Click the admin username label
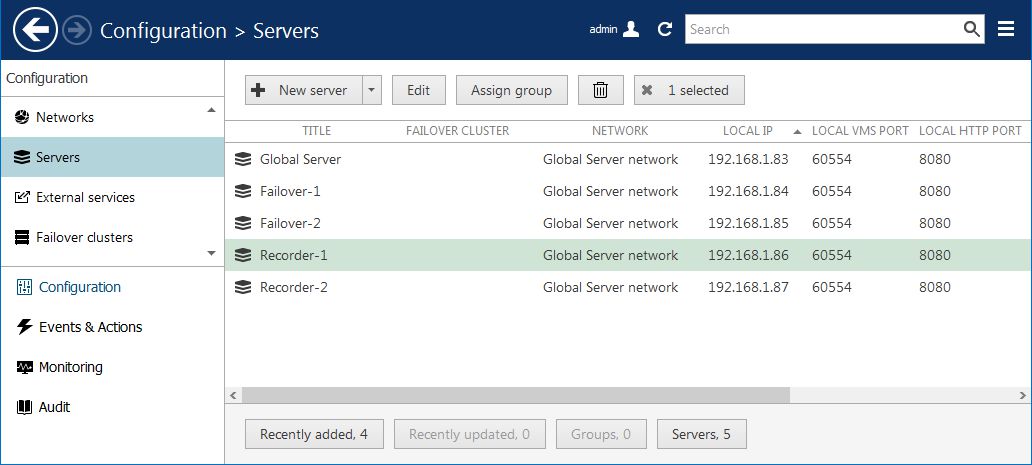The width and height of the screenshot is (1032, 465). click(x=604, y=29)
